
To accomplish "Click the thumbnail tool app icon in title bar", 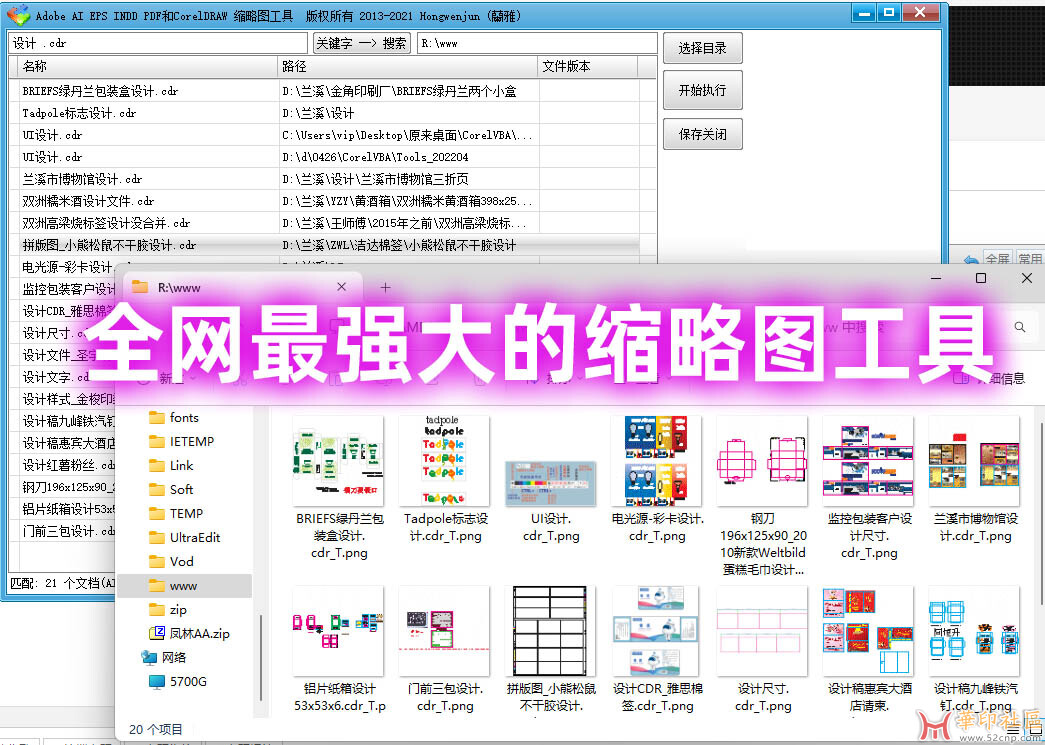I will tap(17, 15).
